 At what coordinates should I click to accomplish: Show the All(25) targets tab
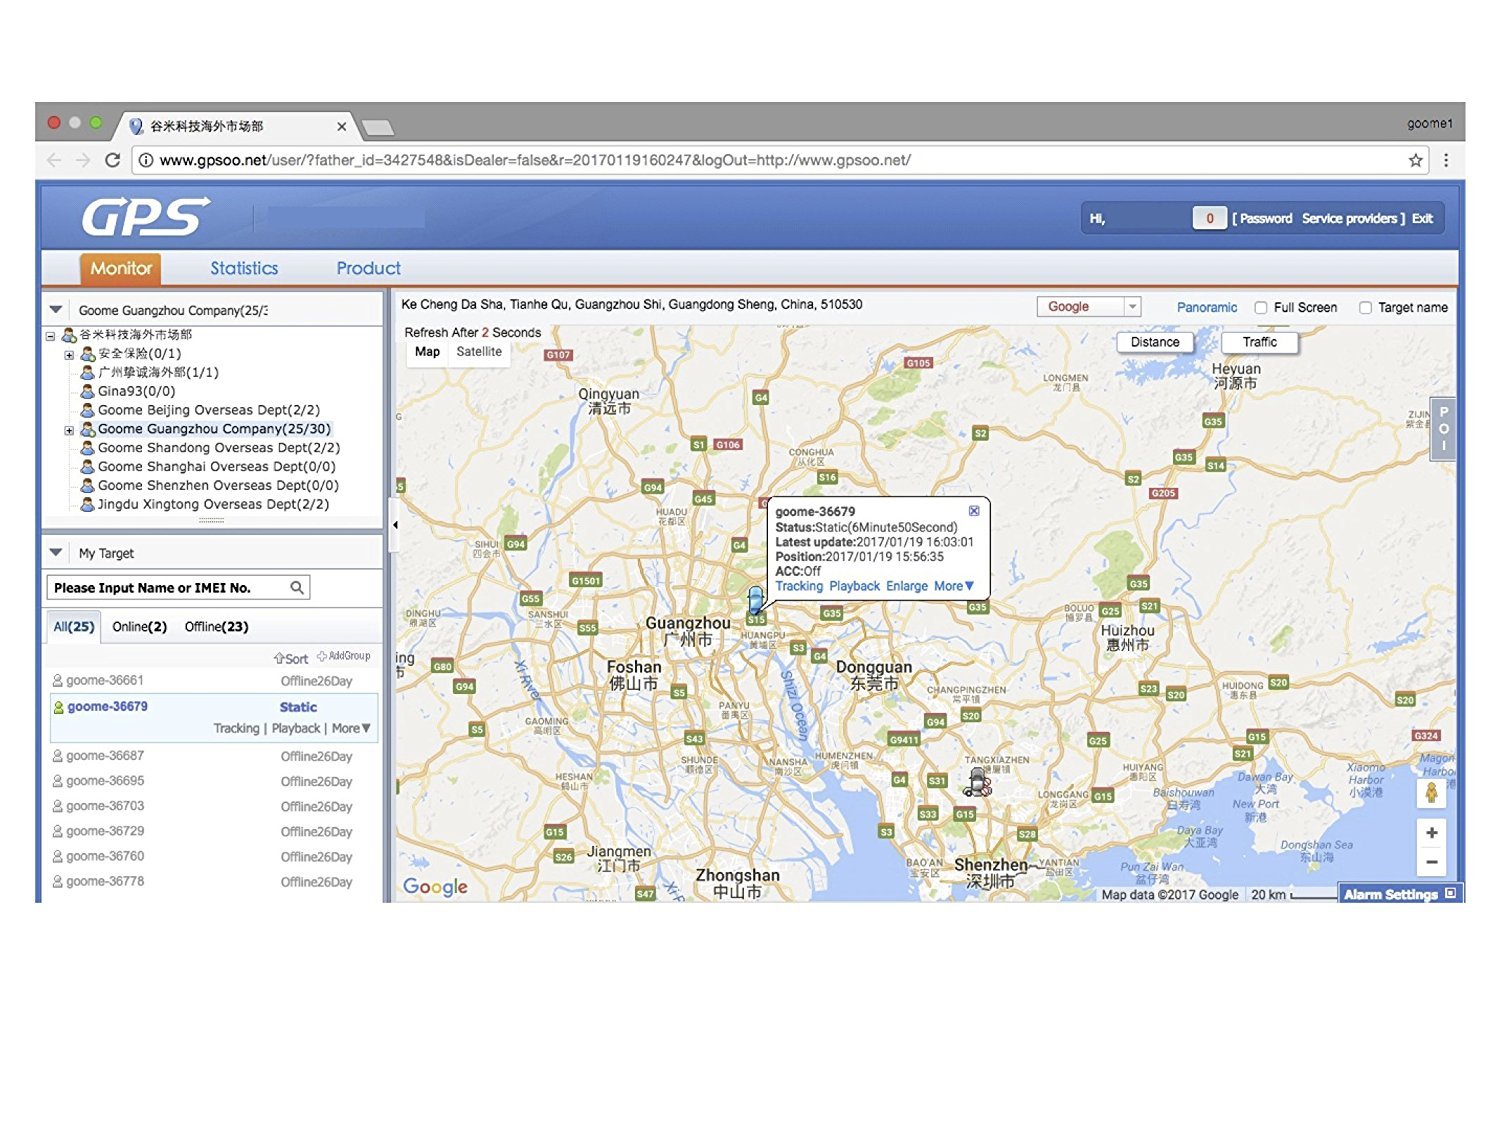click(x=74, y=627)
